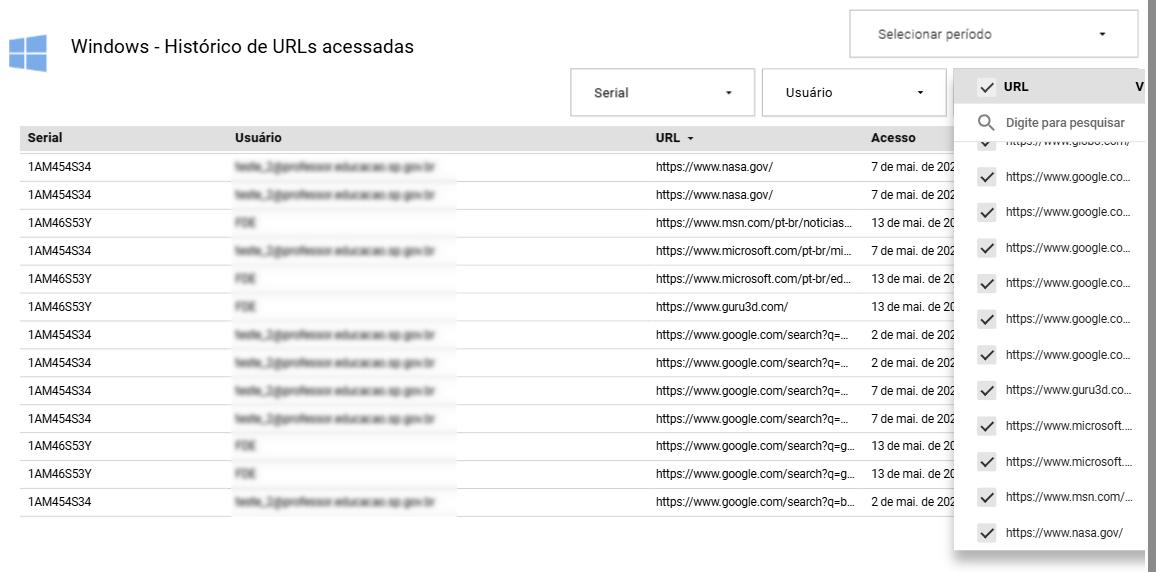Uncheck the google.com checkbox directly above guru3d
Image resolution: width=1156 pixels, height=572 pixels.
[x=987, y=355]
